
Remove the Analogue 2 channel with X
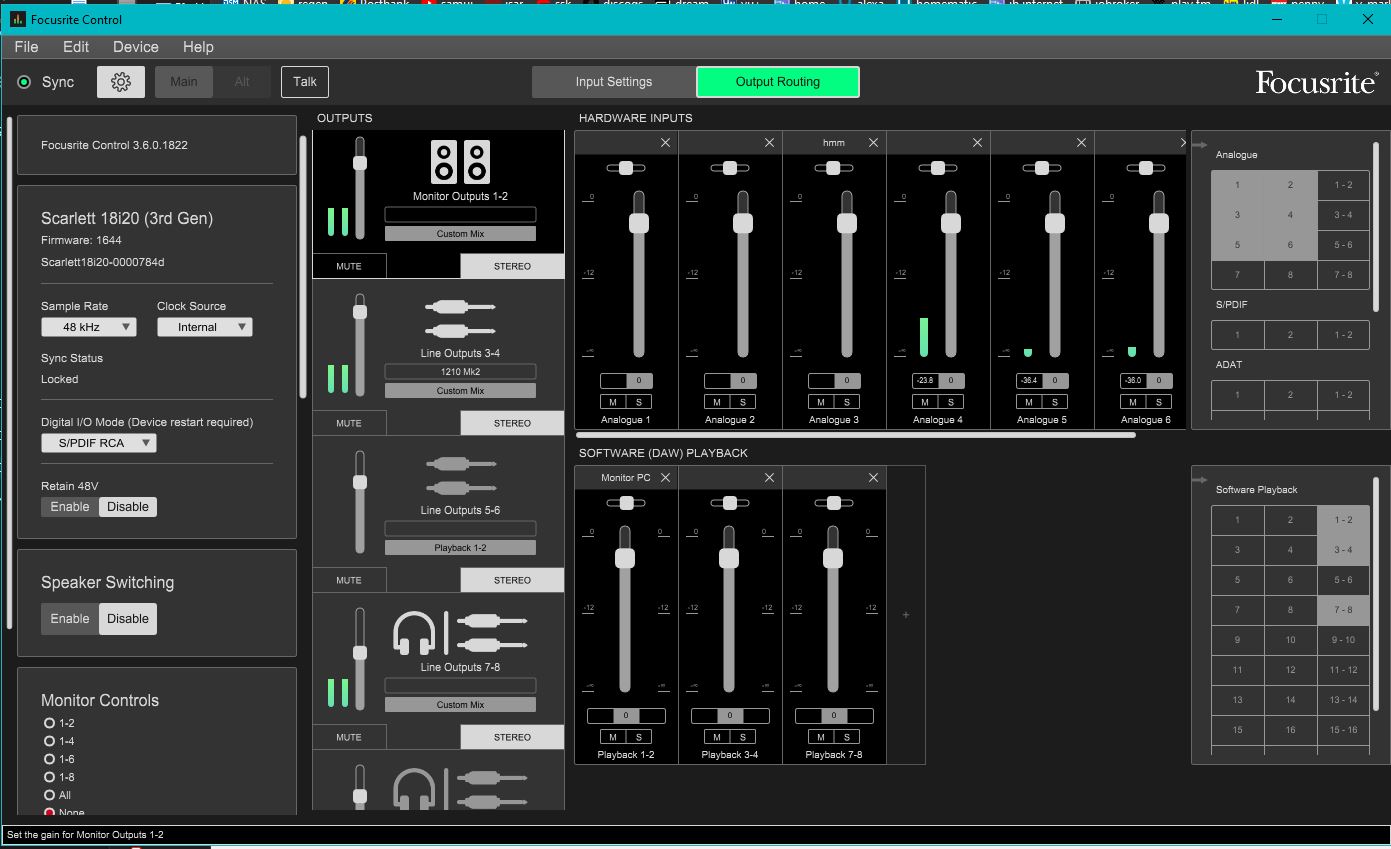coord(770,143)
